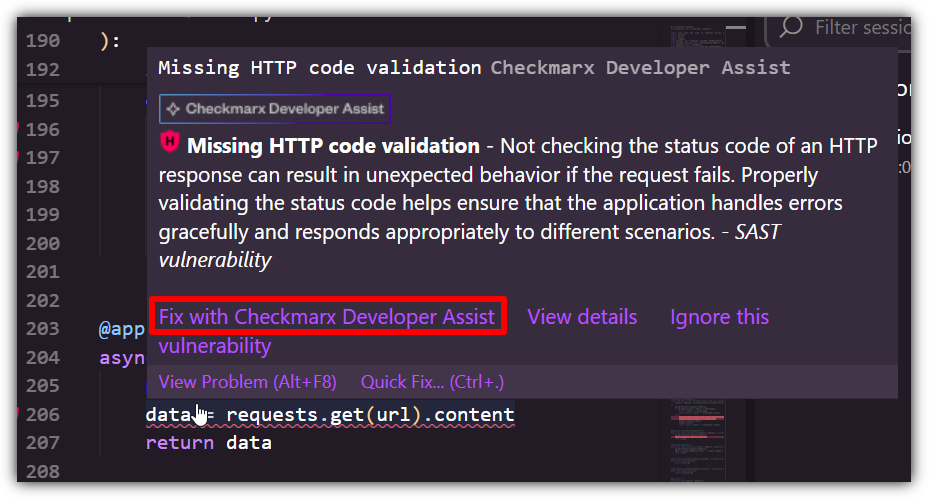This screenshot has height=500, width=929.
Task: Click line number 206 in gutter
Action: [x=43, y=414]
